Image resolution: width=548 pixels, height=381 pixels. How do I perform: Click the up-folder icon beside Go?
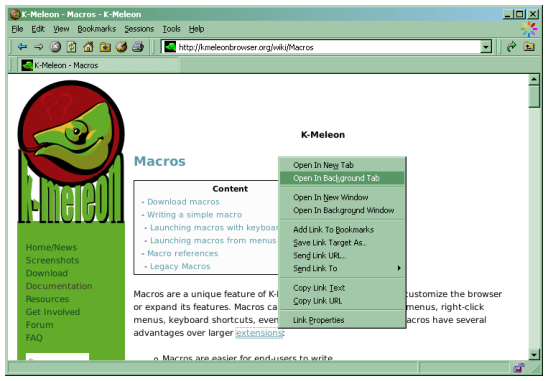tap(529, 46)
